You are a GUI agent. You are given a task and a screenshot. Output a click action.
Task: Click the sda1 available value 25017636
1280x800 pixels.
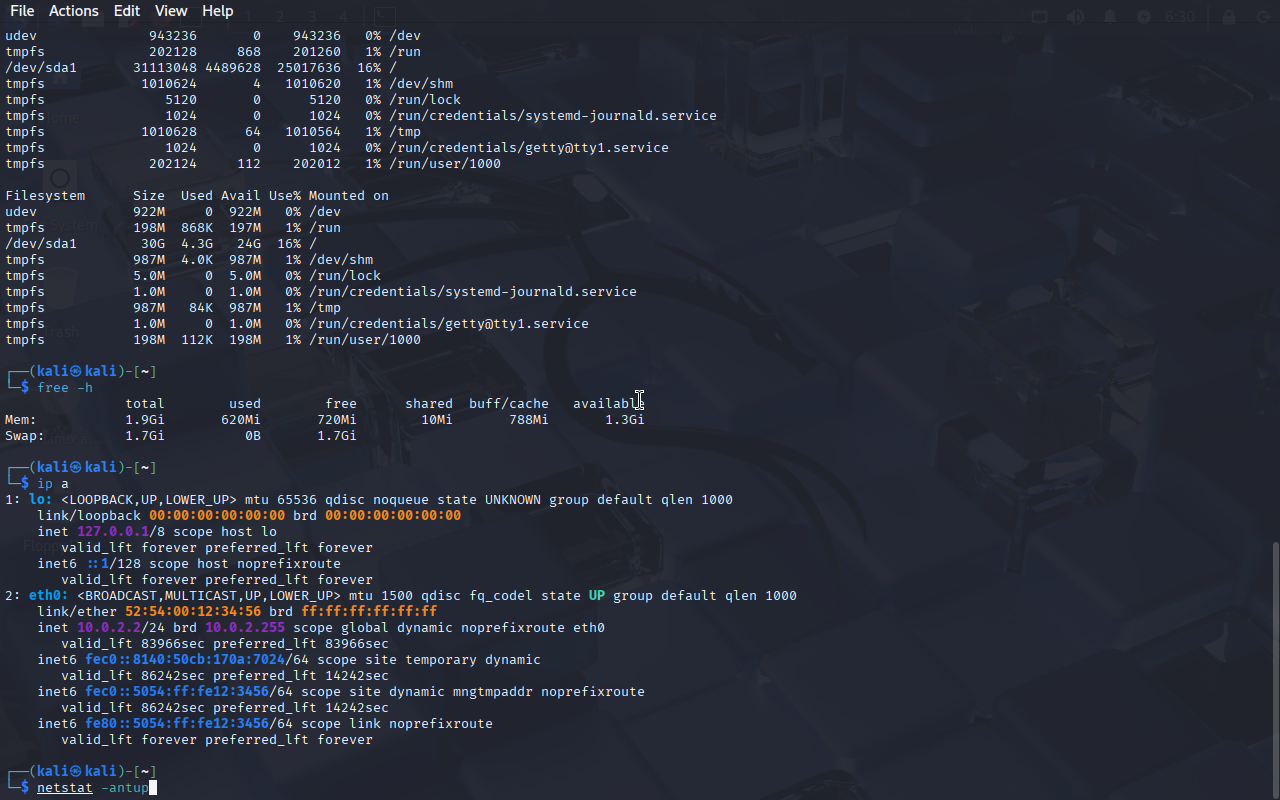point(309,68)
